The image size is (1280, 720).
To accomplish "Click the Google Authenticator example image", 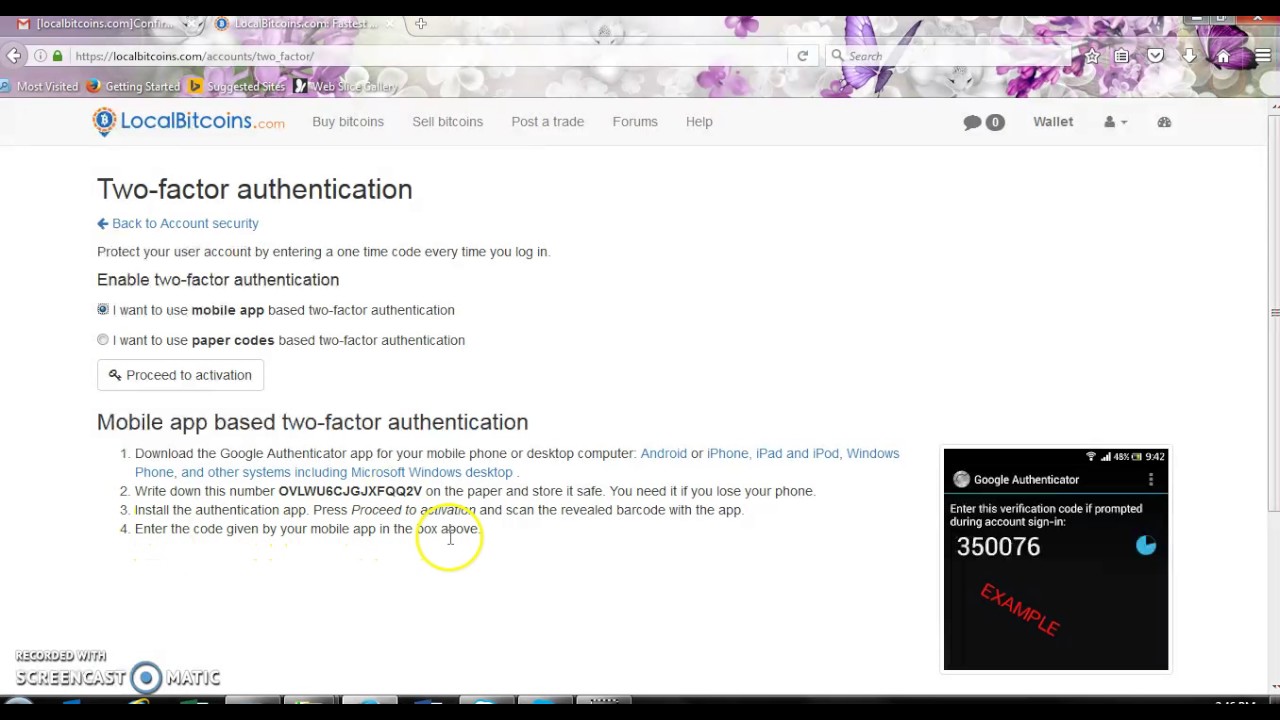I will pos(1056,559).
